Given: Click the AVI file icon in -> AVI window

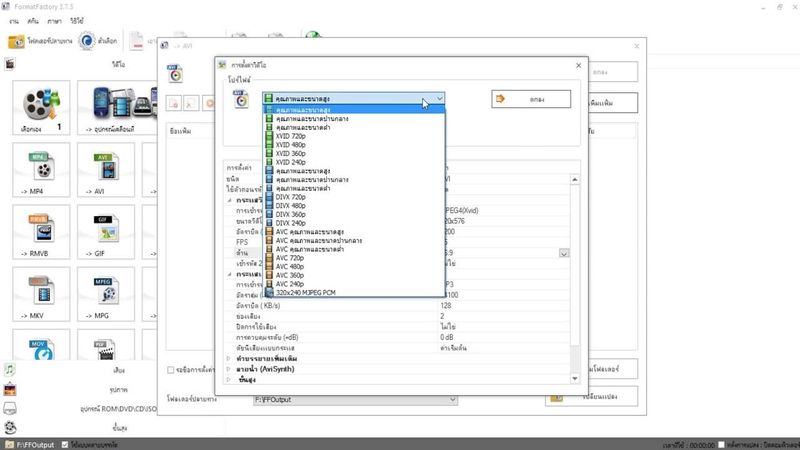Looking at the screenshot, I should (x=175, y=73).
